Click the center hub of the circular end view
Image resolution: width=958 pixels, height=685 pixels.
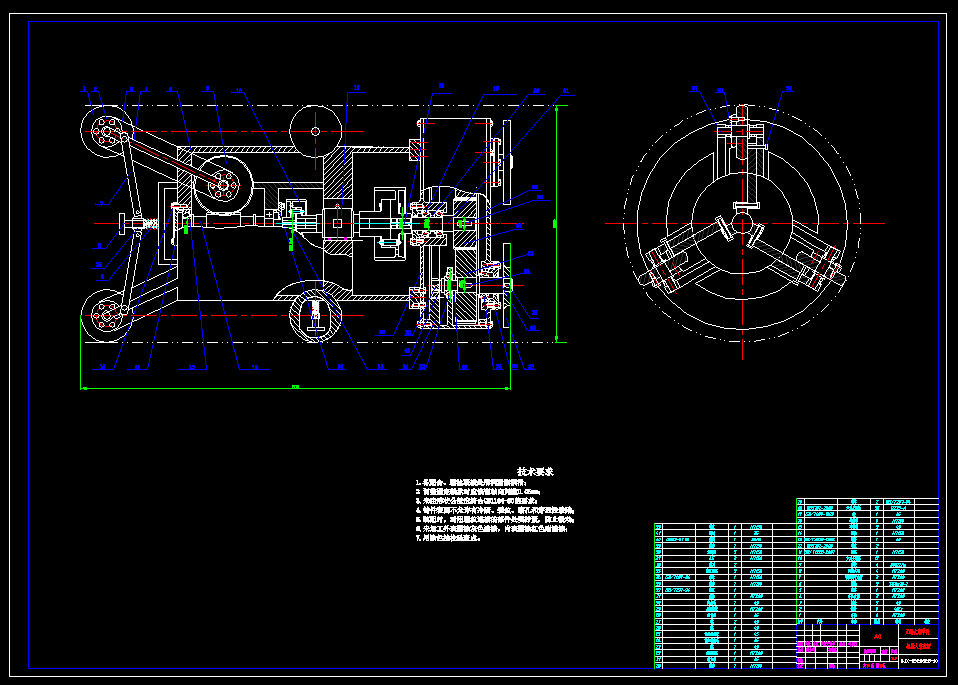tap(742, 223)
